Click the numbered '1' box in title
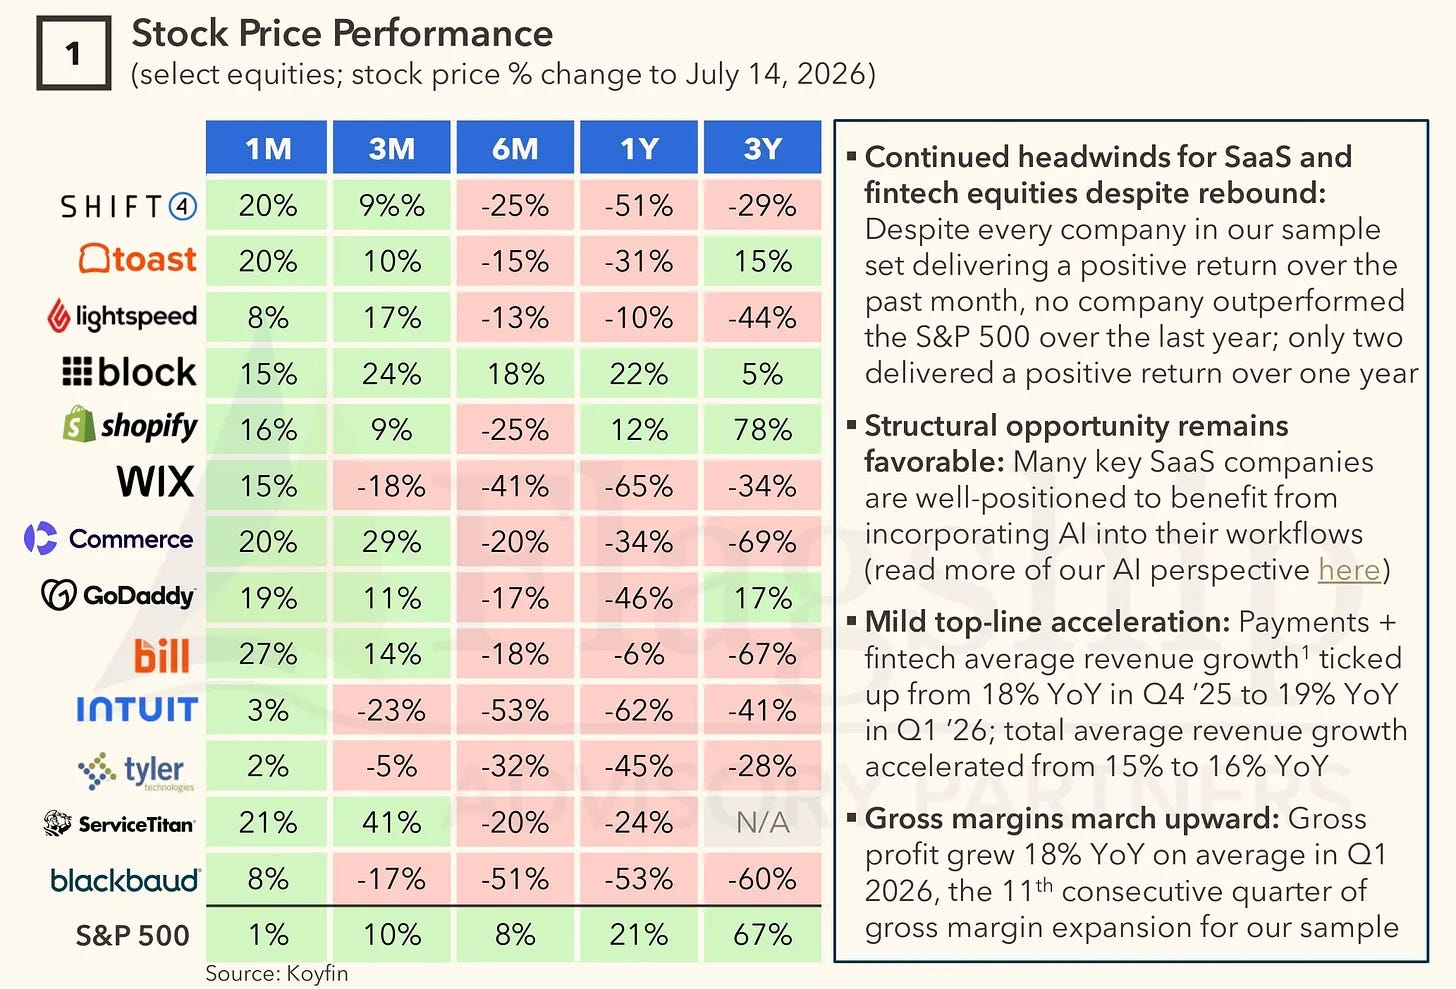The height and width of the screenshot is (989, 1456). tap(74, 53)
